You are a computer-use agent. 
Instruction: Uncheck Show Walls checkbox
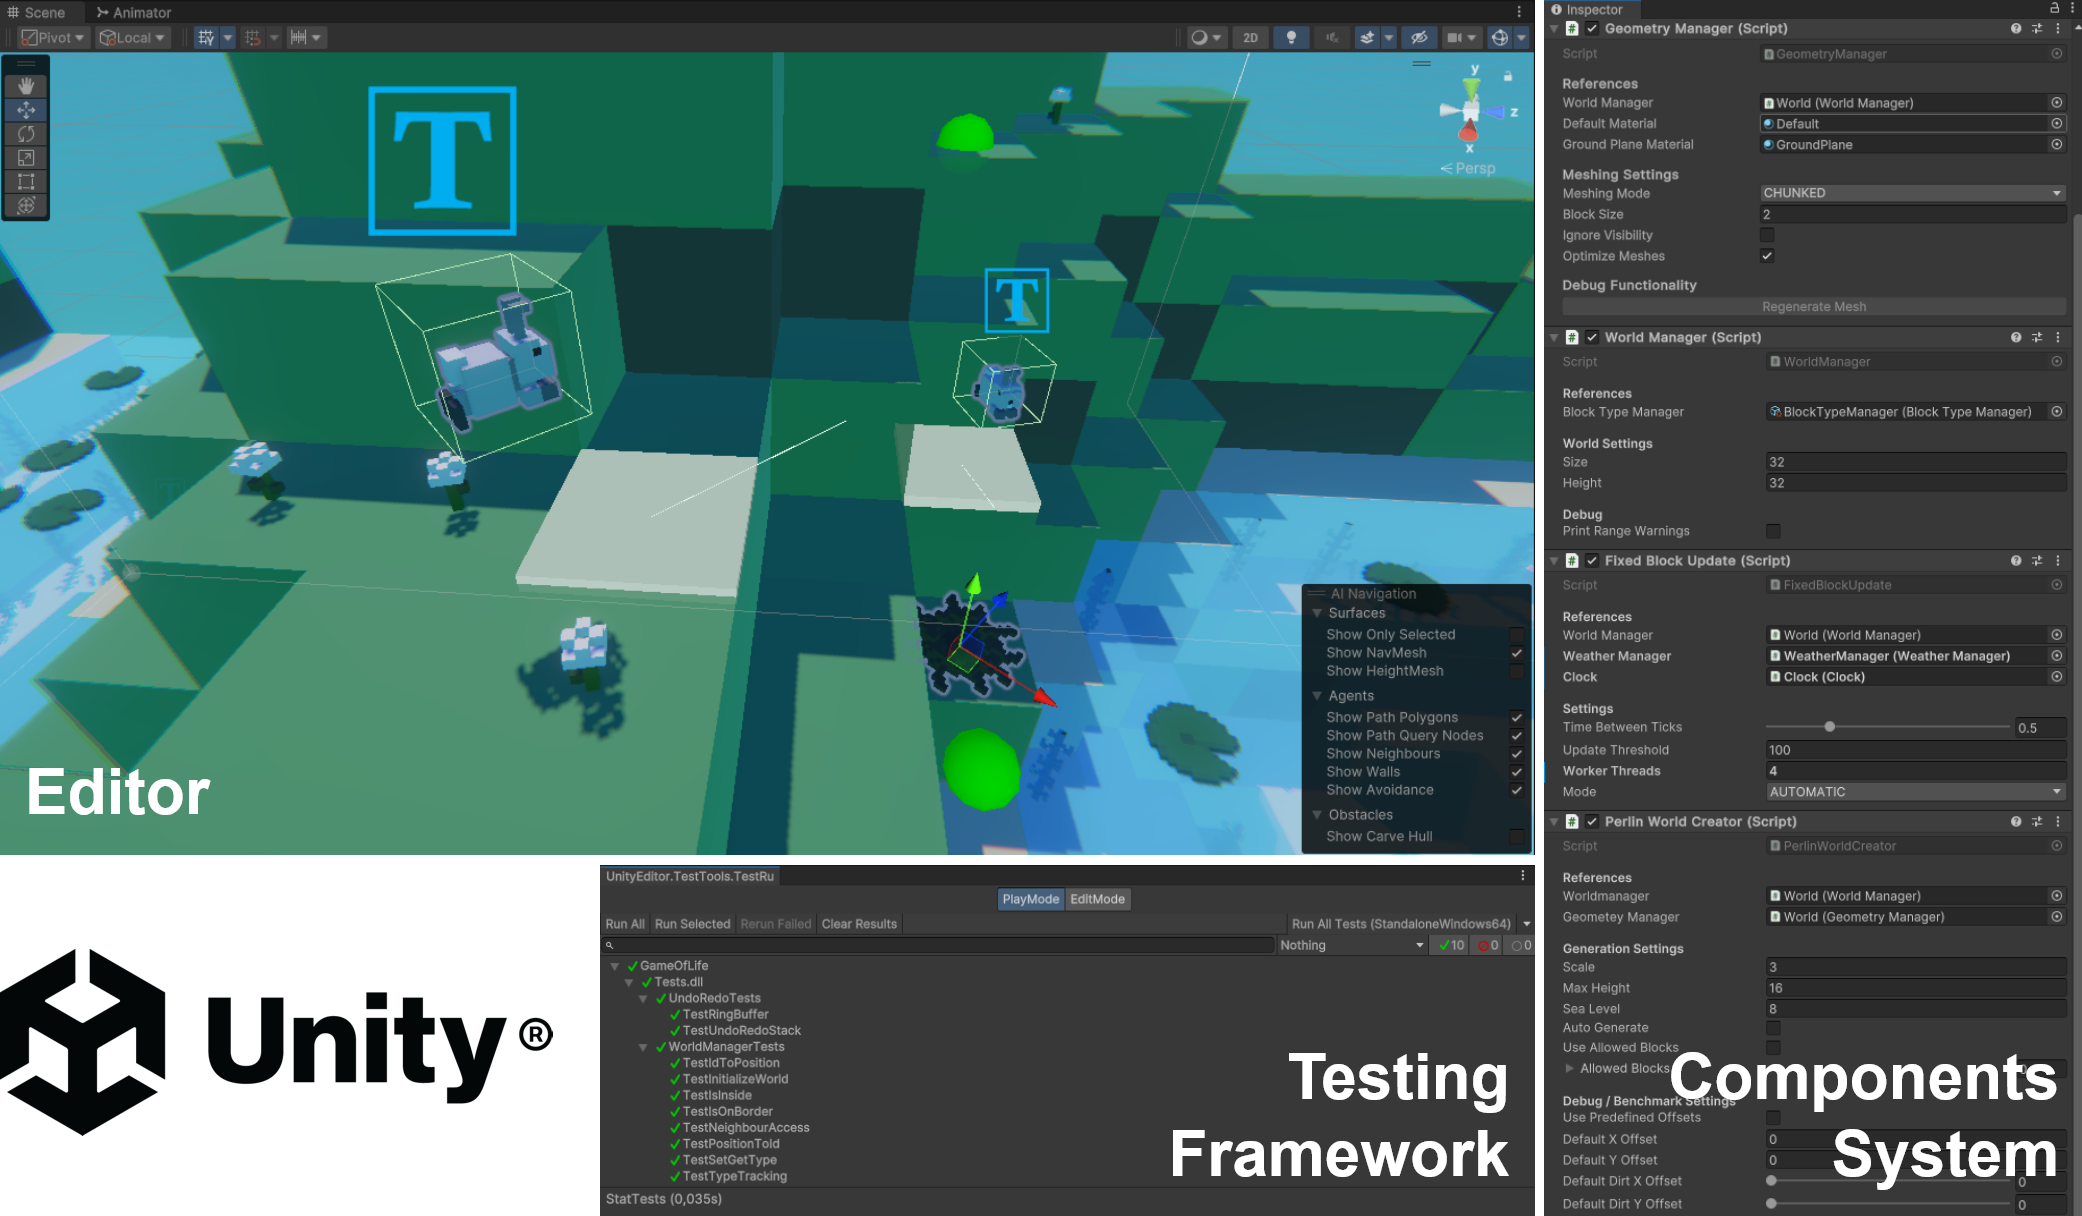1517,772
